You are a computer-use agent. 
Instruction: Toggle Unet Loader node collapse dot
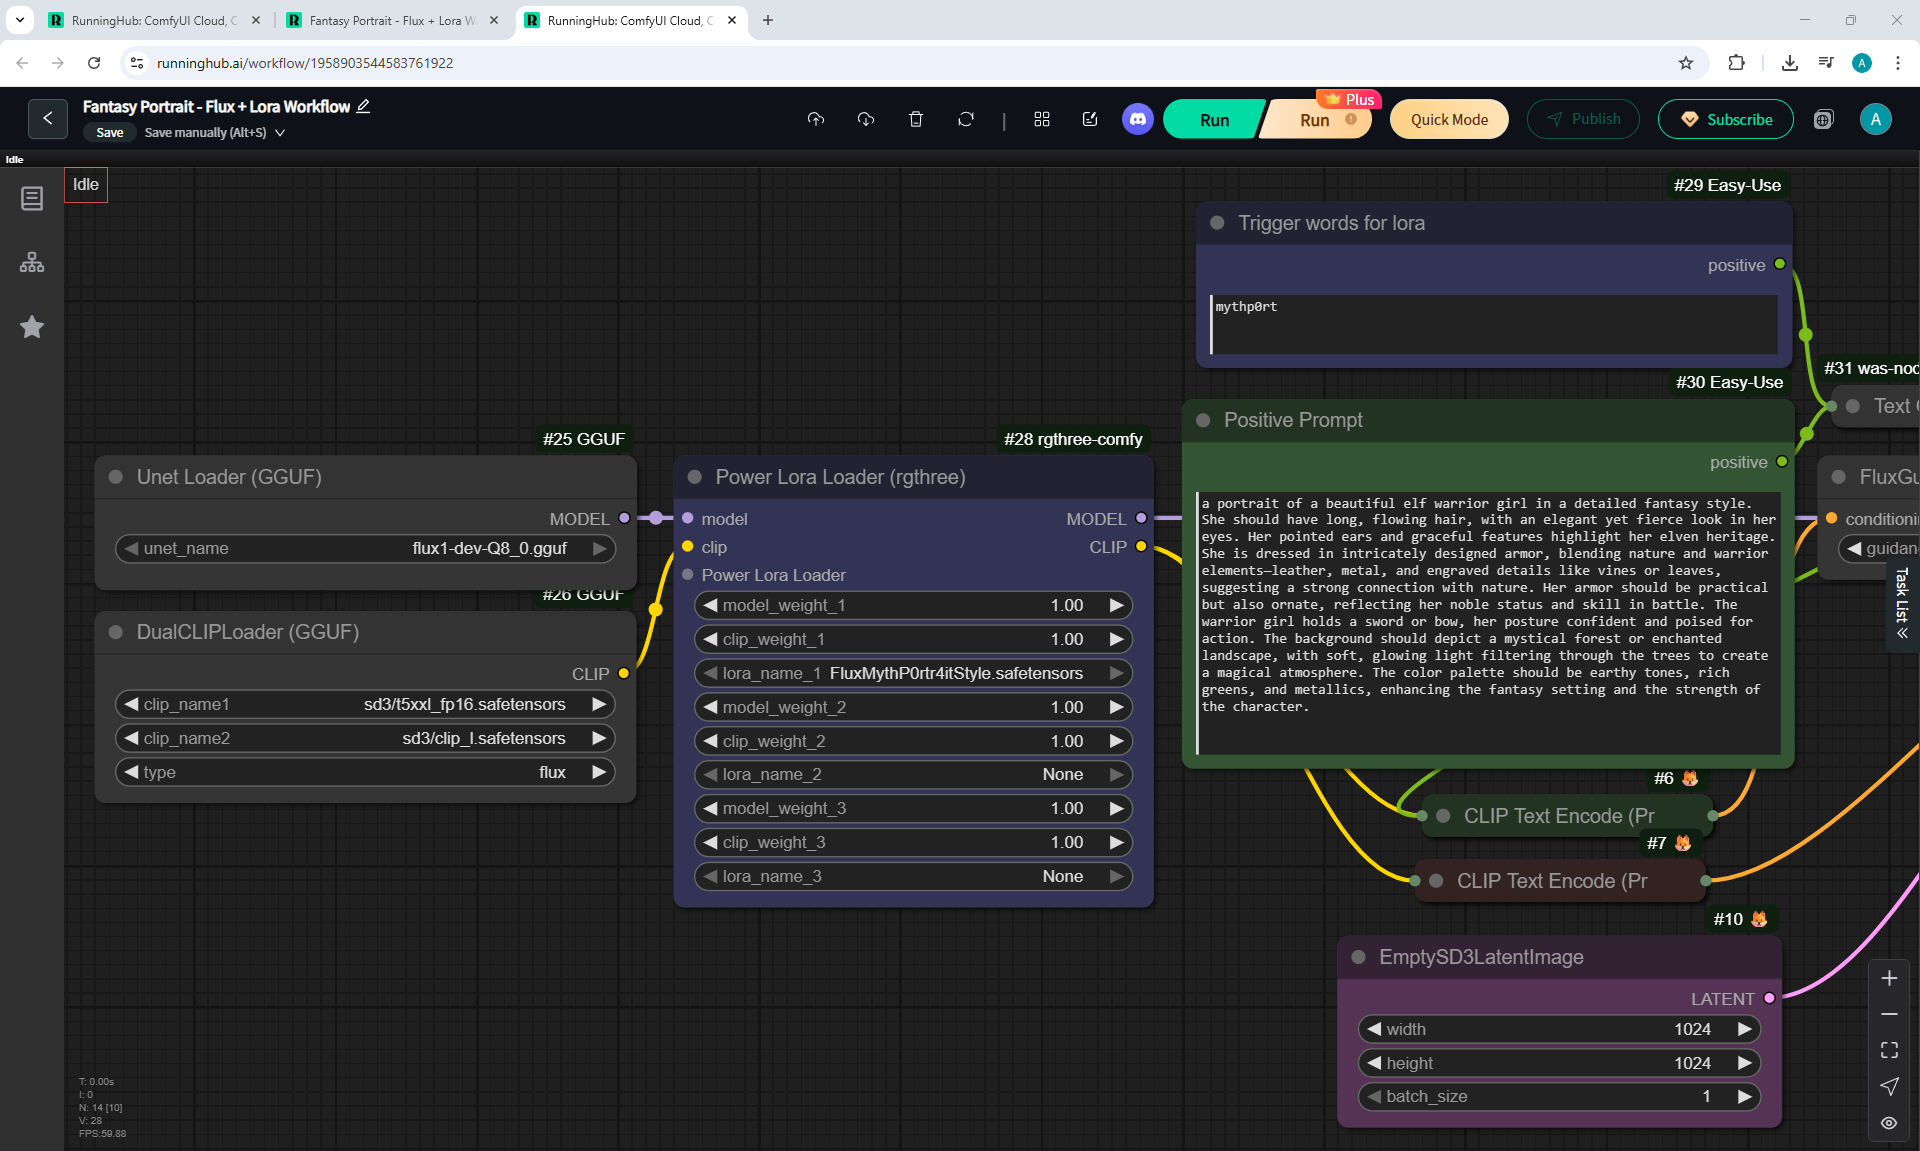116,477
